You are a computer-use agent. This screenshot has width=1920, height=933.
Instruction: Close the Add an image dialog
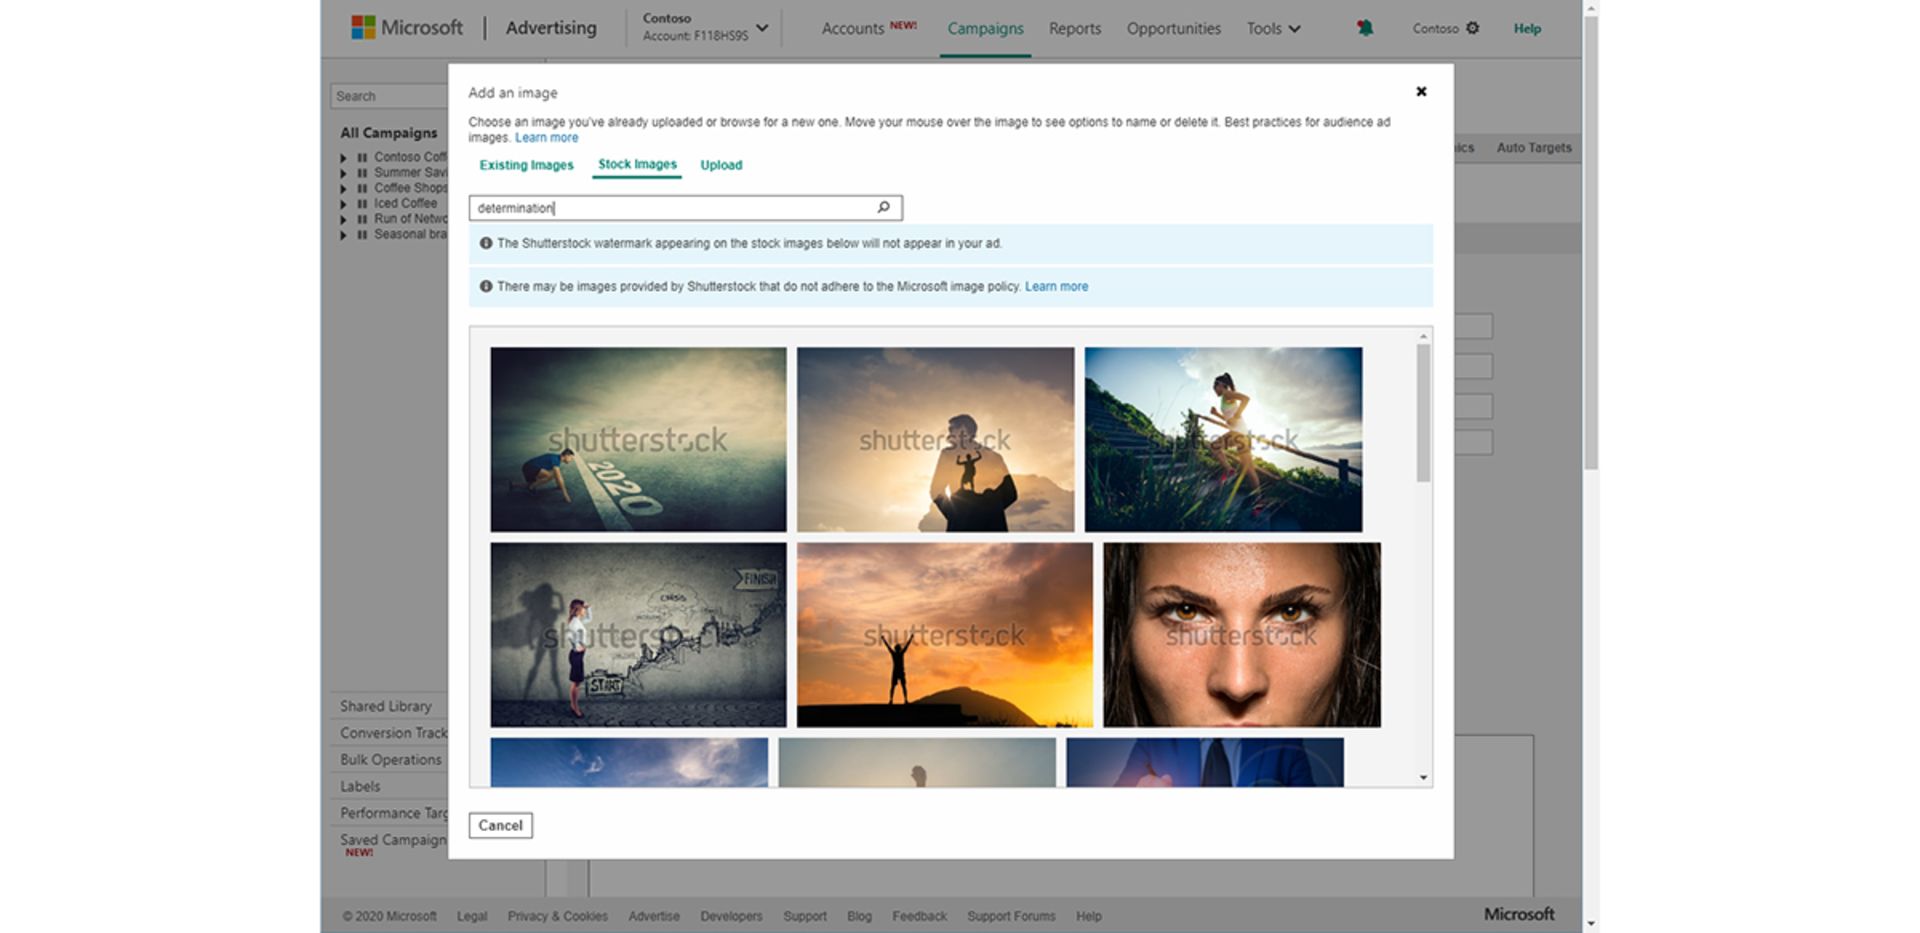tap(1421, 91)
